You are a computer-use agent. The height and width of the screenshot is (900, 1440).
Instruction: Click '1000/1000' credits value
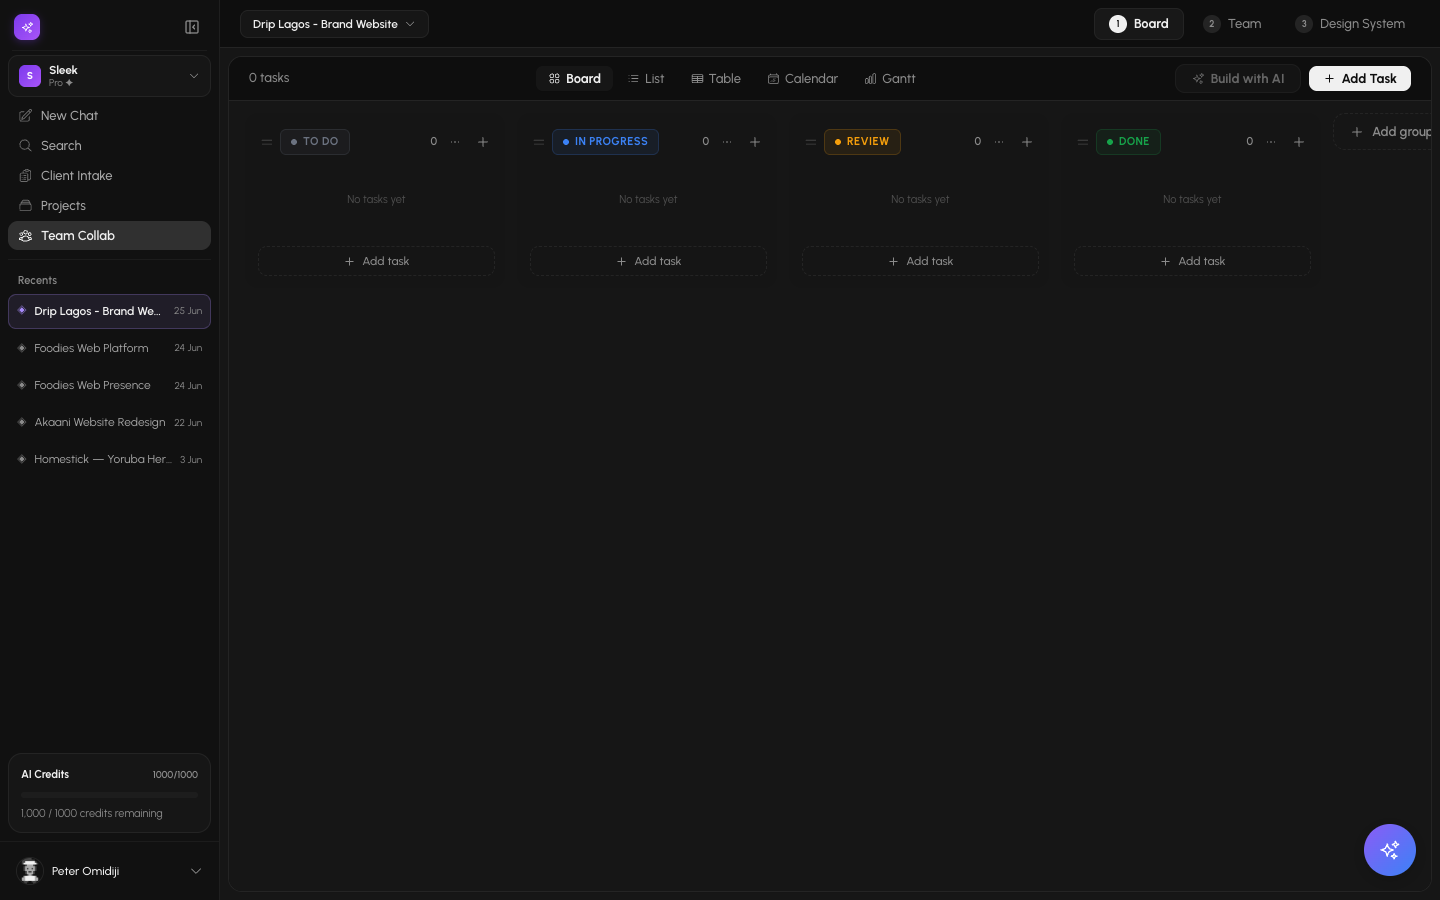[x=175, y=775]
